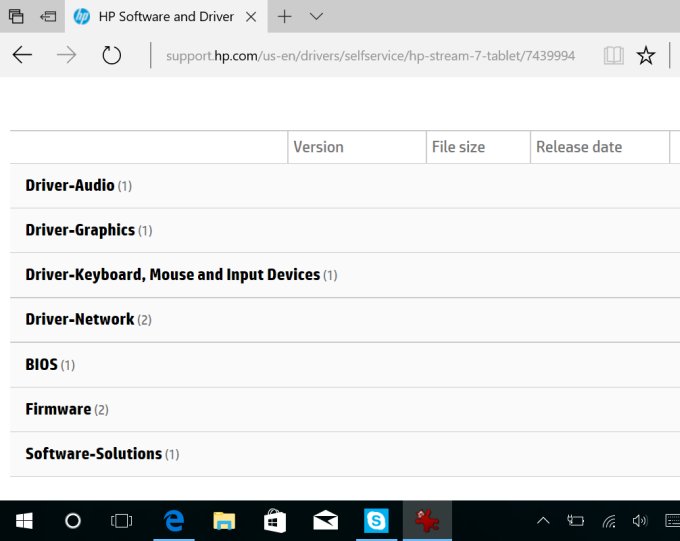Click the set tabs aside icon

[48, 16]
